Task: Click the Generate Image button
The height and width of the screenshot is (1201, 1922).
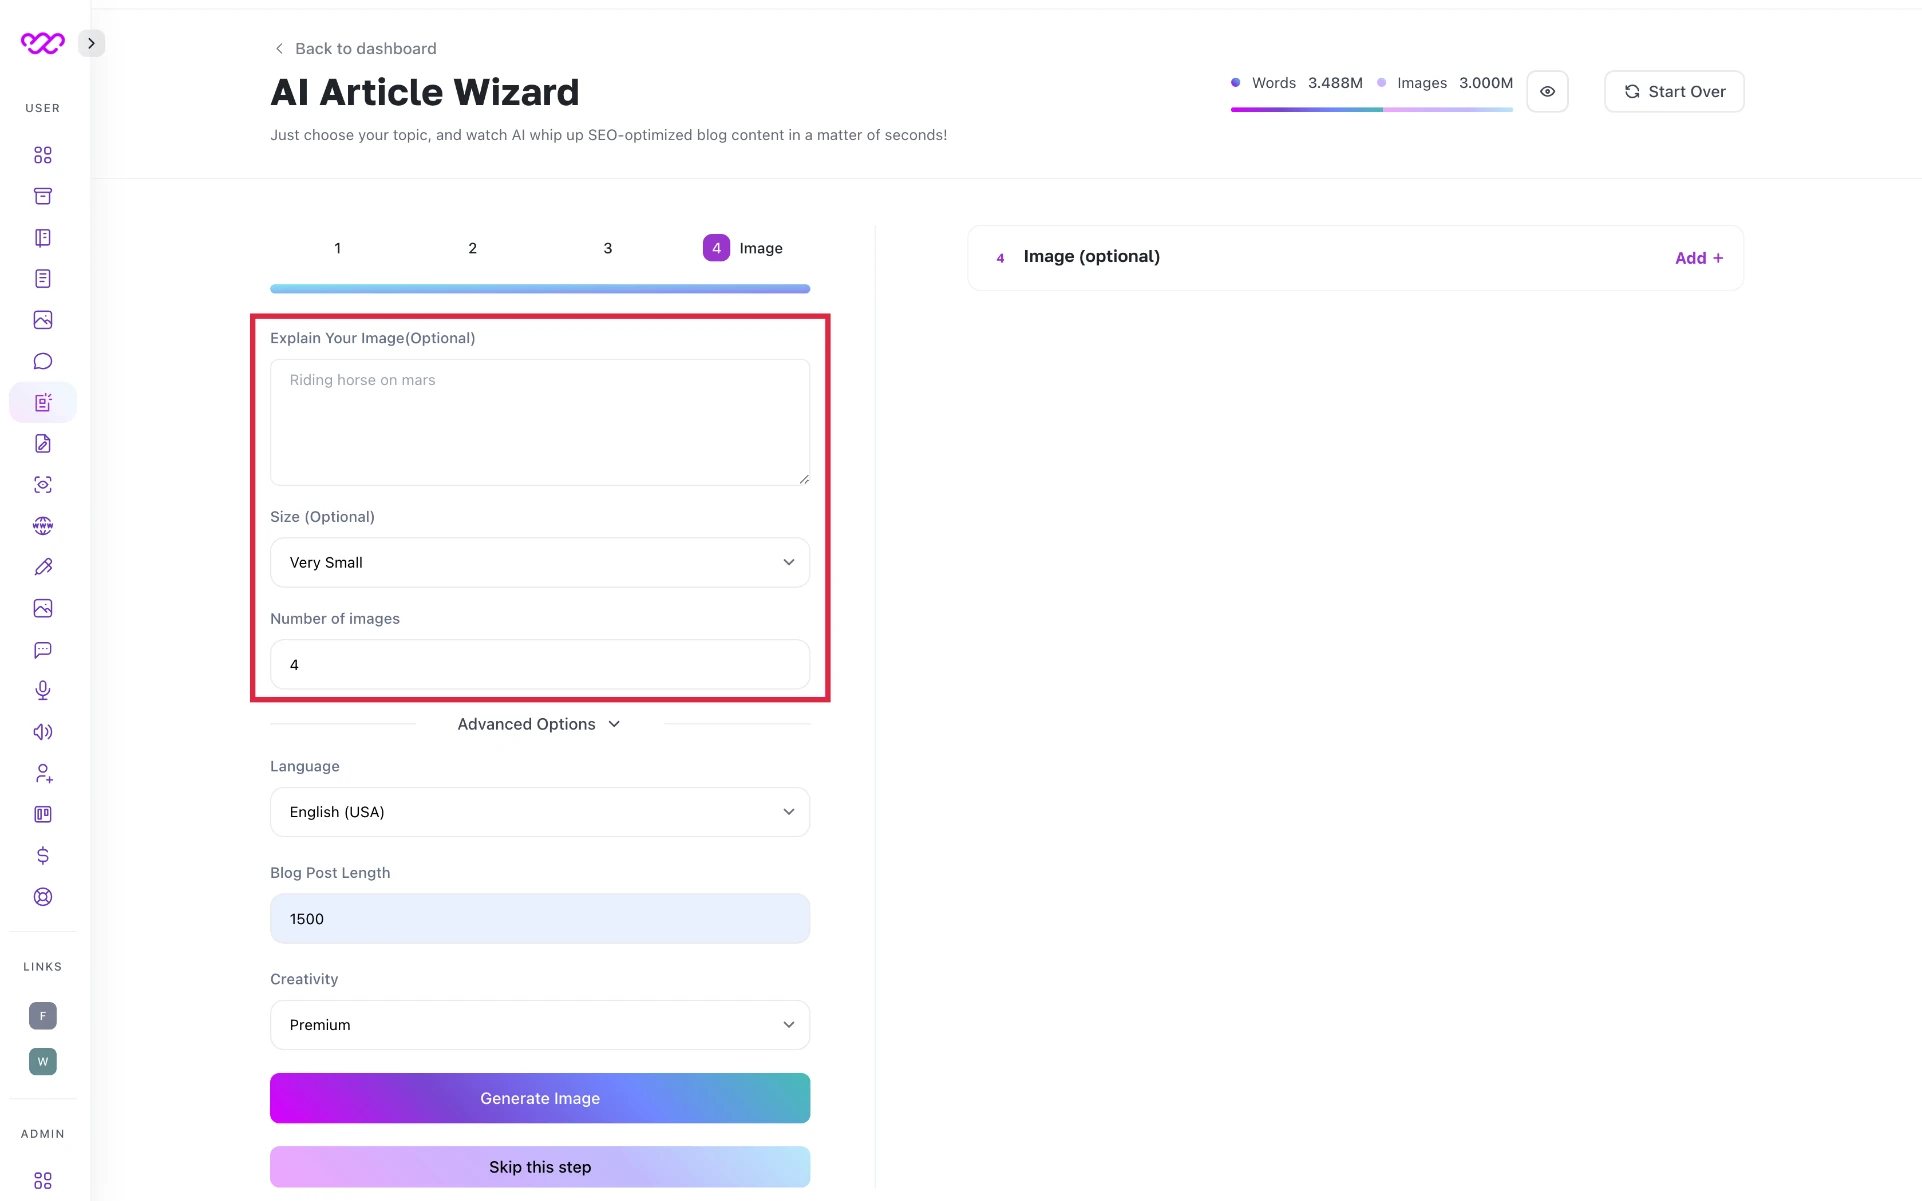Action: point(540,1098)
